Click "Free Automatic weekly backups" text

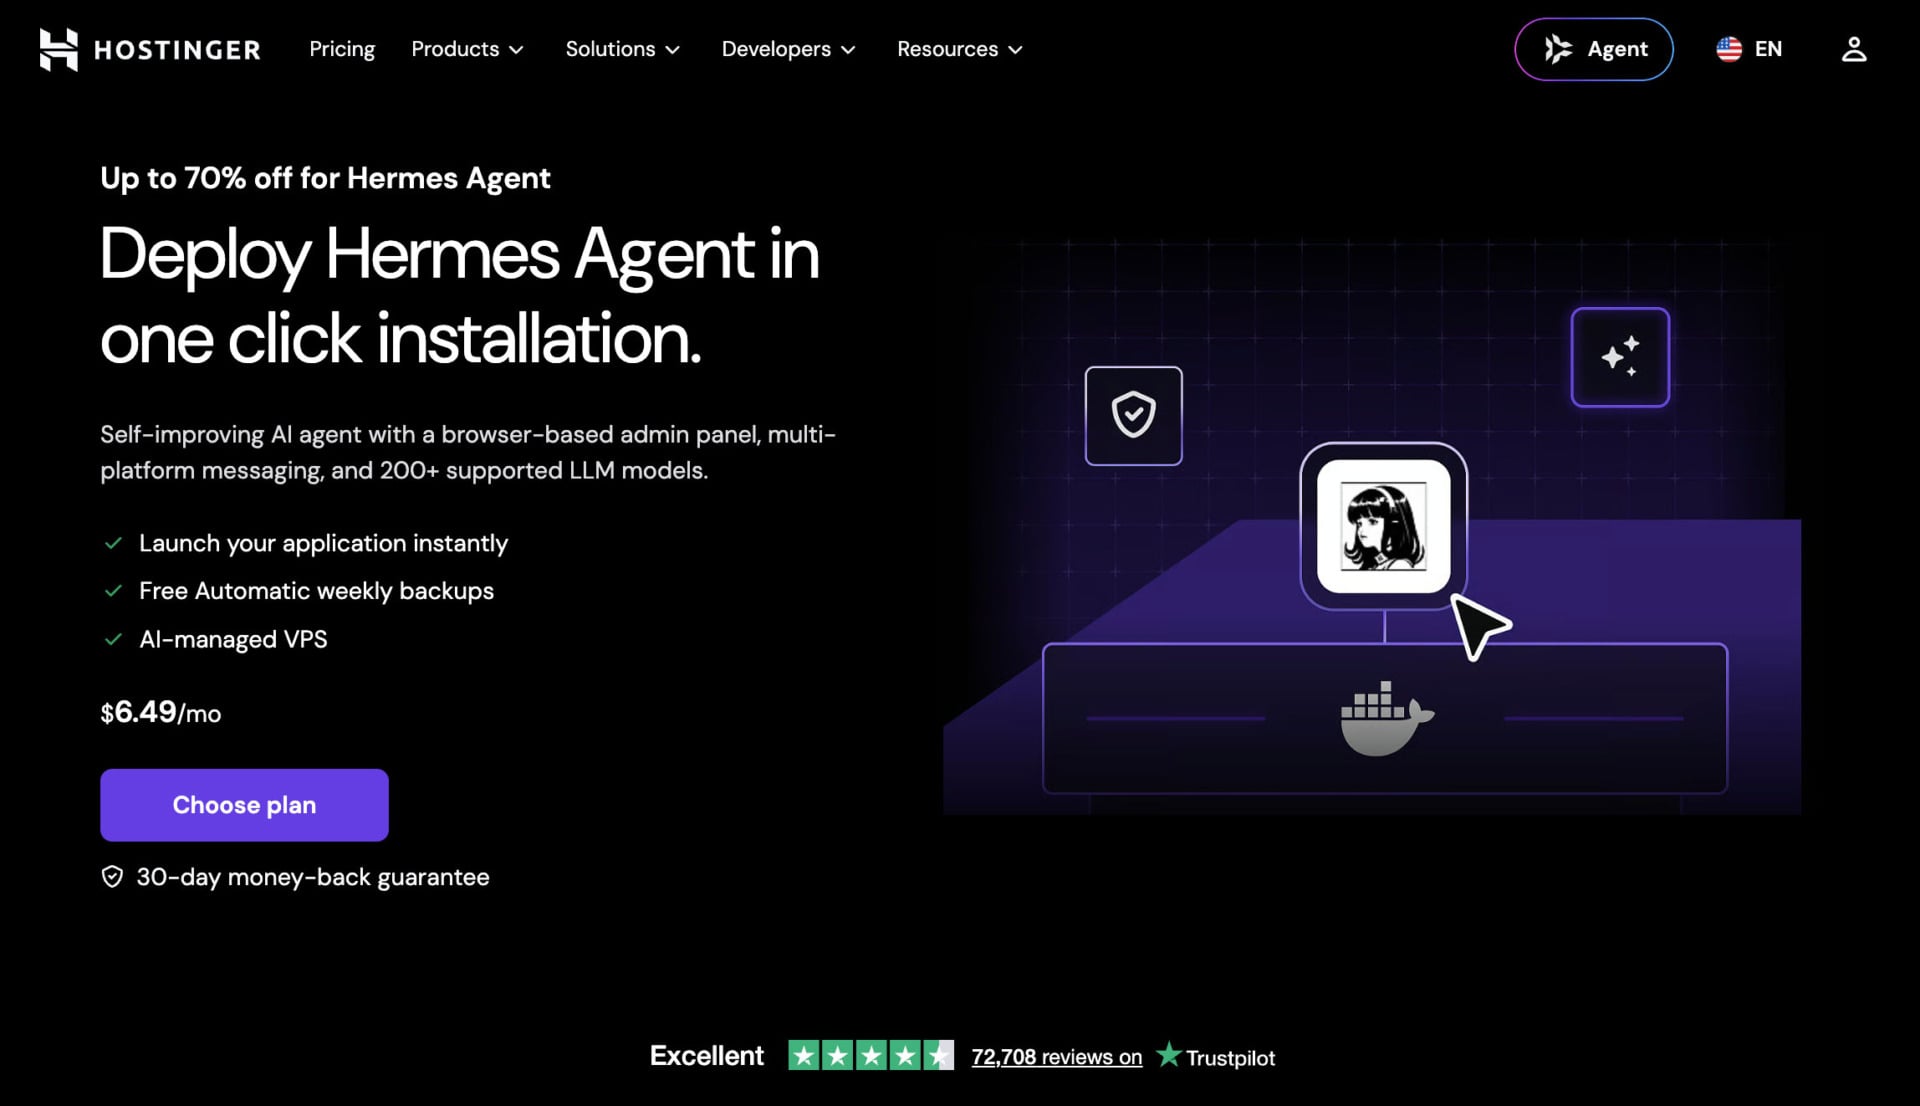point(316,591)
